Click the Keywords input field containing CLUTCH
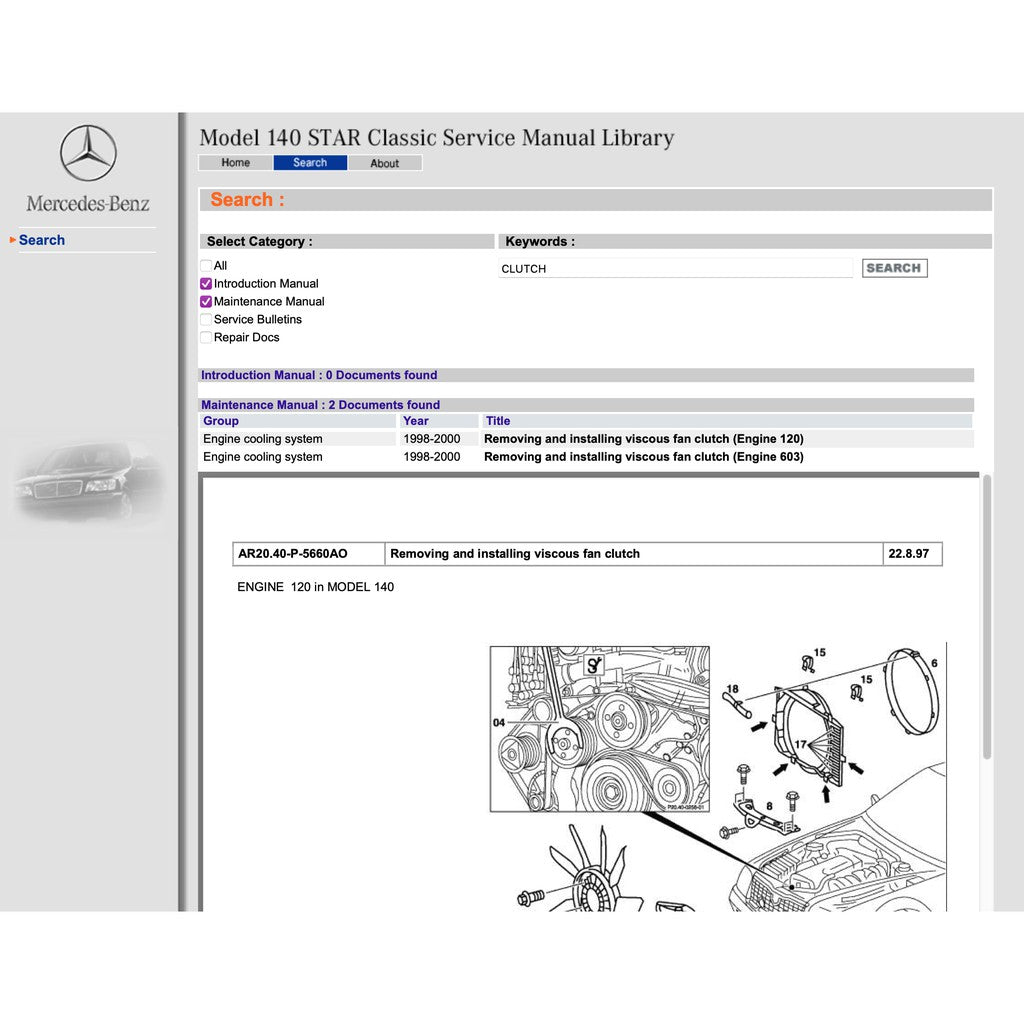 coord(675,268)
